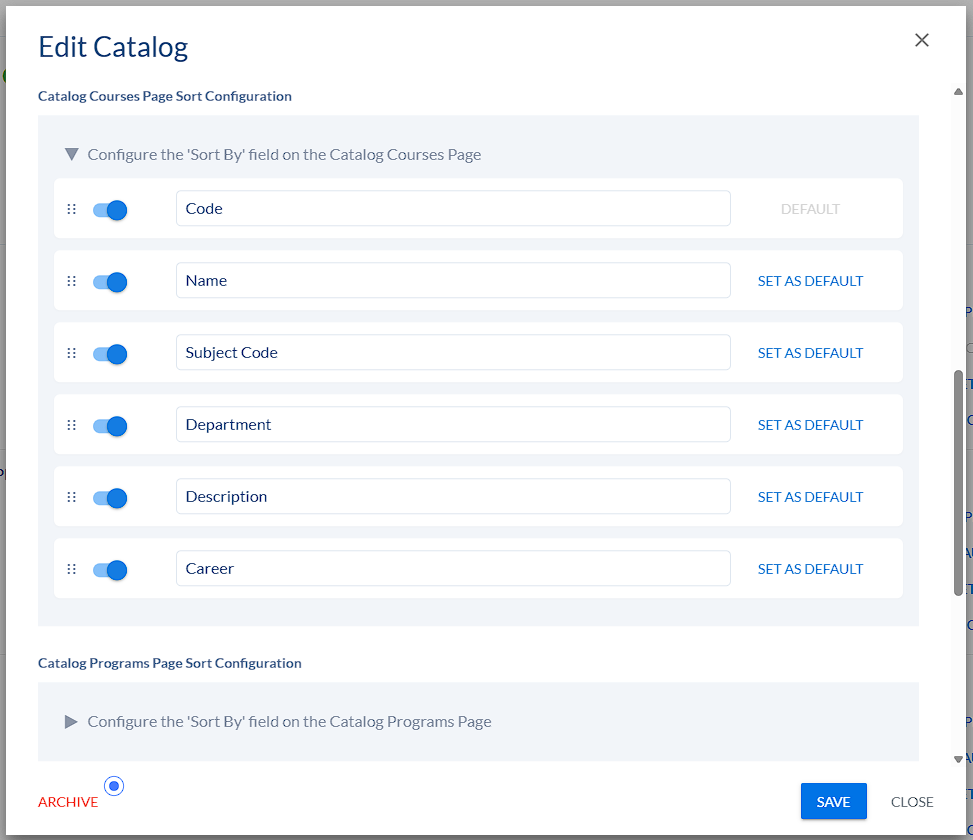The width and height of the screenshot is (973, 840).
Task: Edit the Description label field
Action: (453, 496)
